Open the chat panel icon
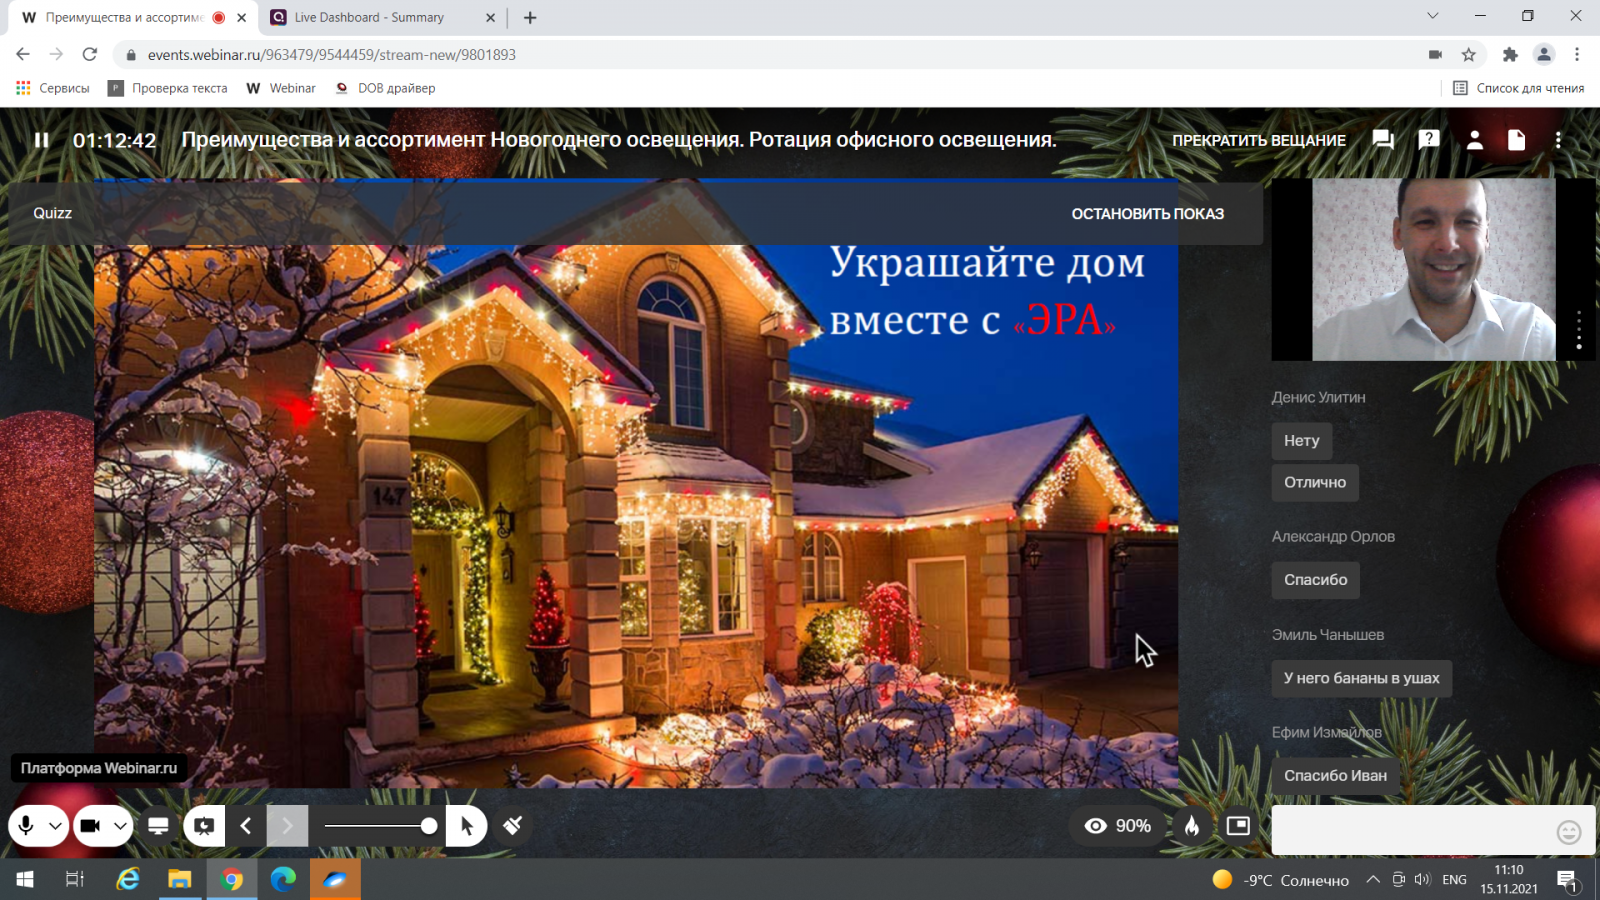The width and height of the screenshot is (1600, 900). click(x=1383, y=140)
